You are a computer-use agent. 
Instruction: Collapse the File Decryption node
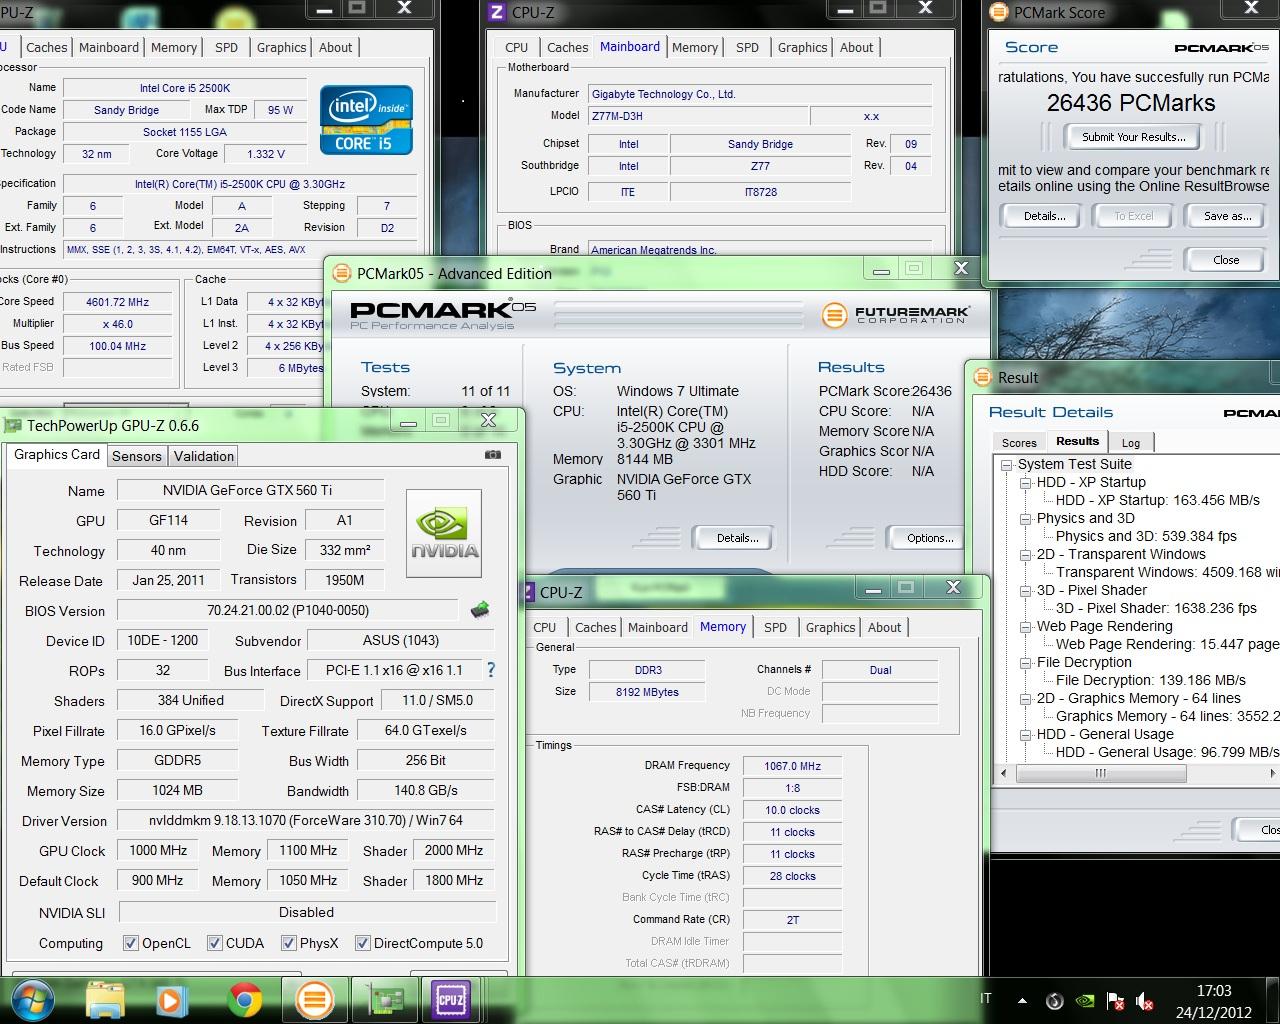tap(1026, 663)
